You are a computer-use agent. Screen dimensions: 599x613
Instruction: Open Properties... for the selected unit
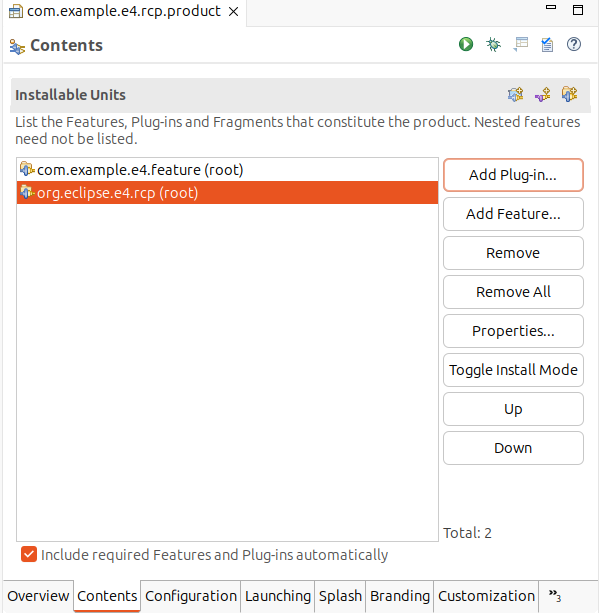tap(513, 331)
